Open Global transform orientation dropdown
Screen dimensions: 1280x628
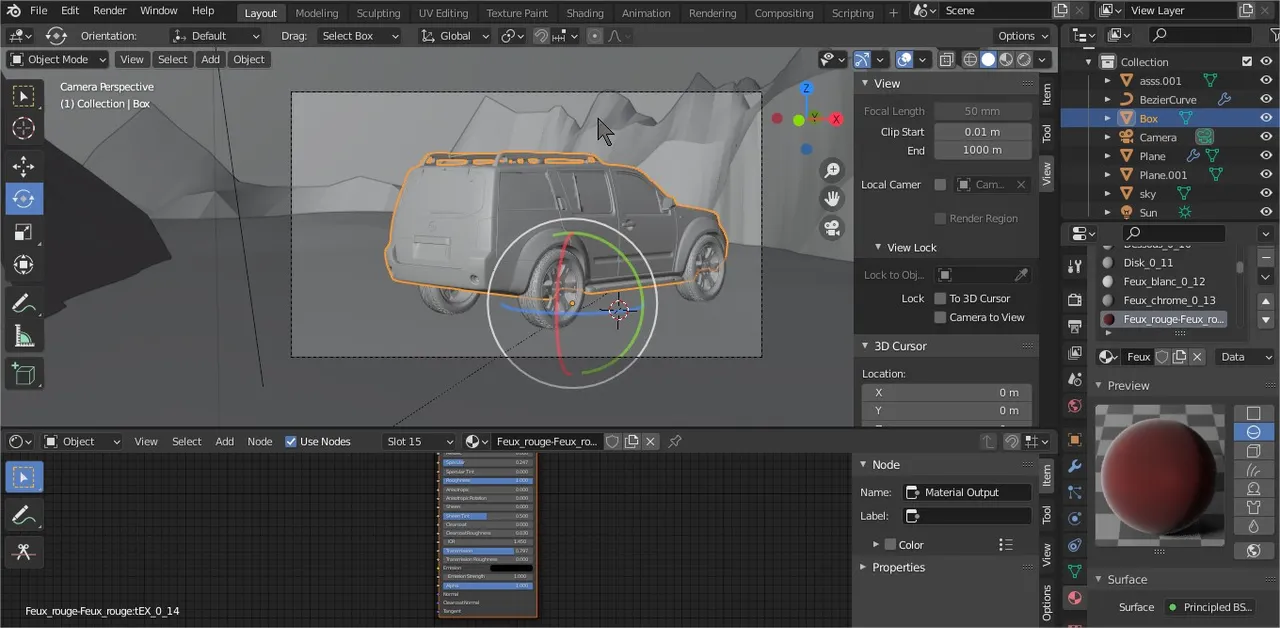tap(456, 35)
